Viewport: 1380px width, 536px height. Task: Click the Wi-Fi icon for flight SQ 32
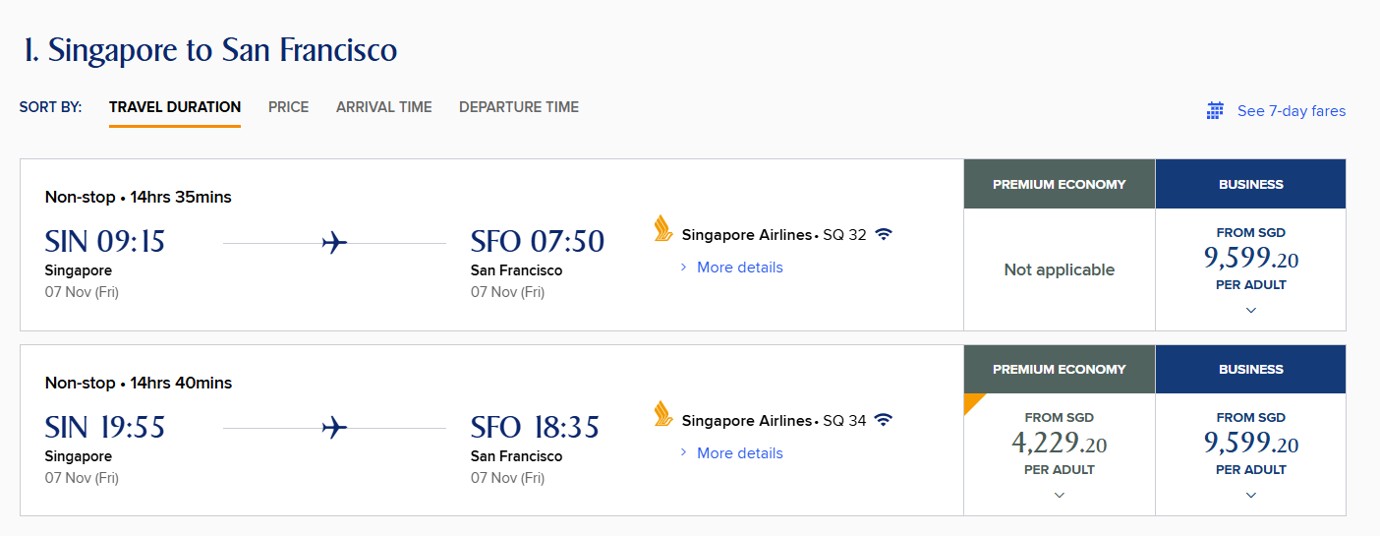pos(883,235)
